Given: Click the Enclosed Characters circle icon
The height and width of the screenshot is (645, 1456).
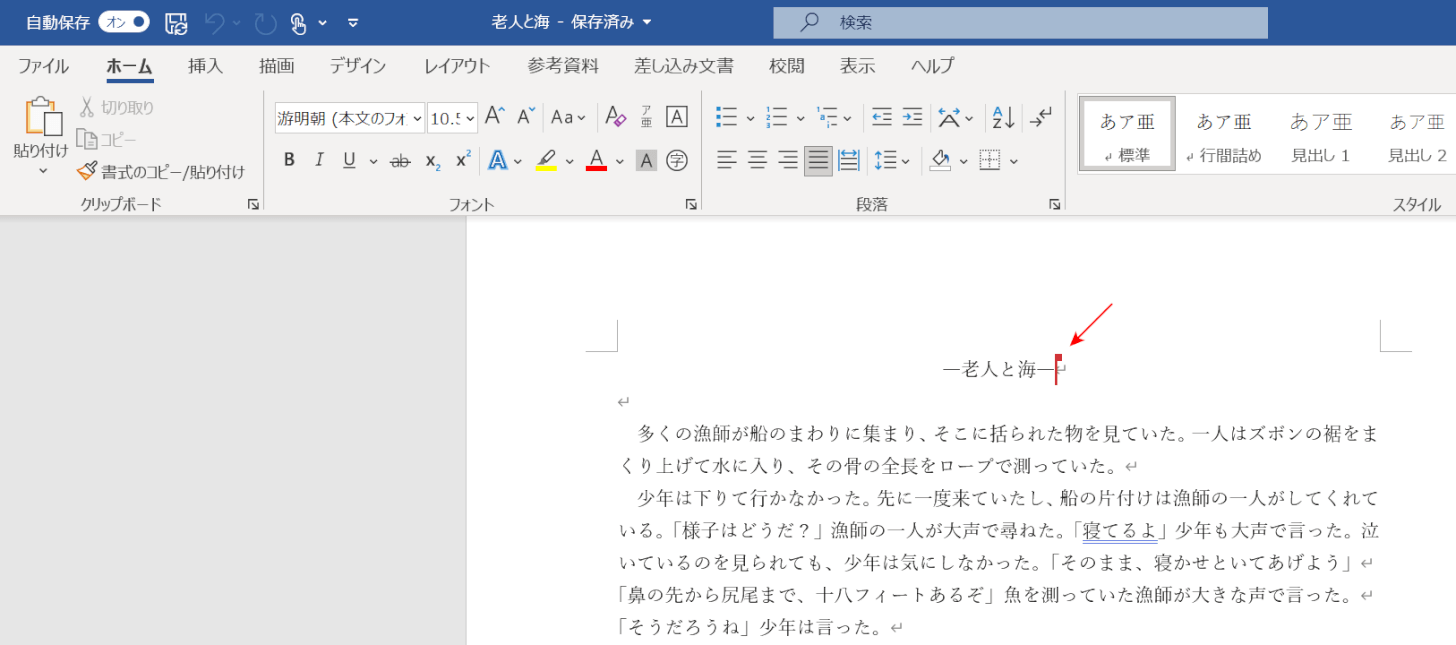Looking at the screenshot, I should click(x=677, y=160).
